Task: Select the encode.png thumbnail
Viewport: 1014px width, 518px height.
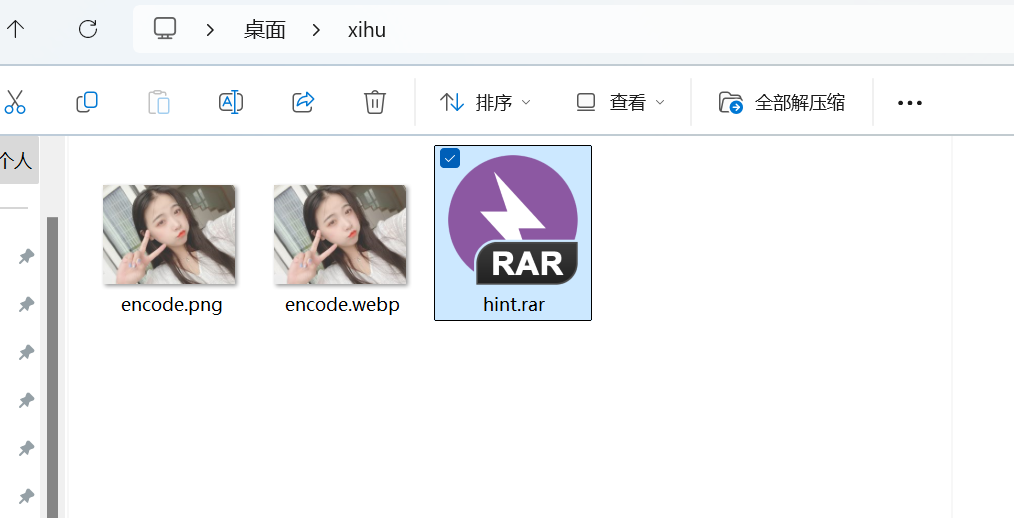Action: [x=169, y=234]
